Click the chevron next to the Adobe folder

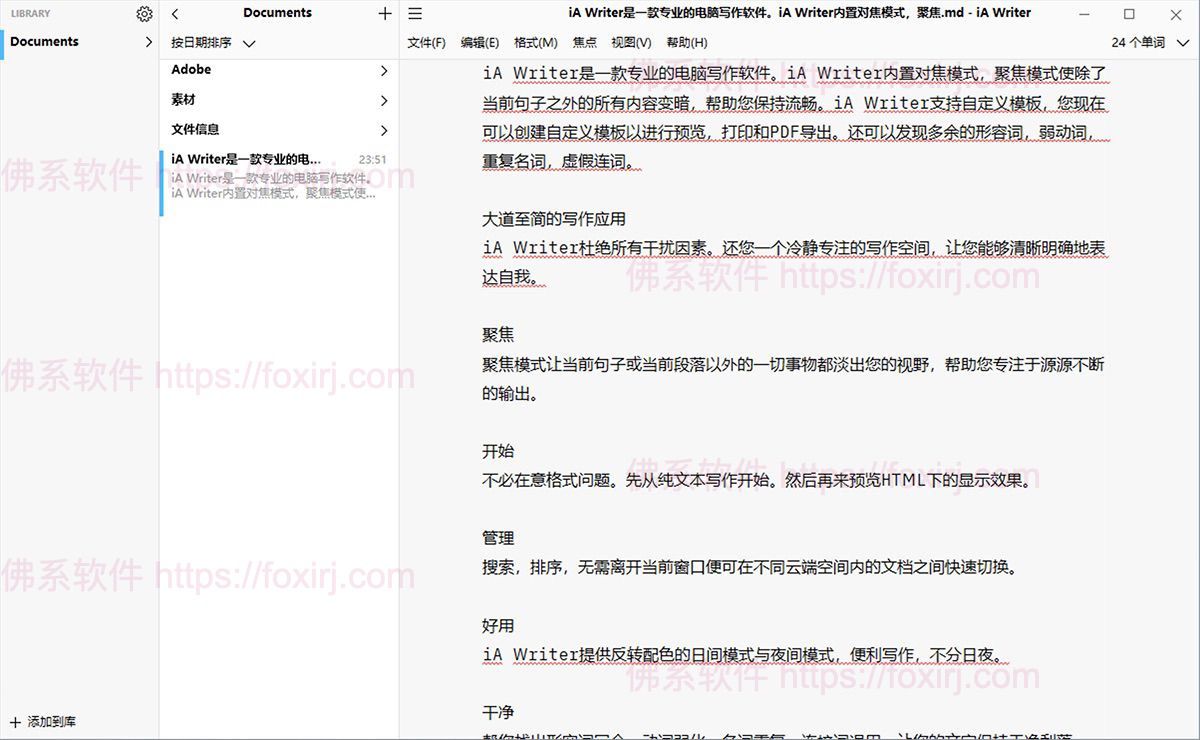pos(384,71)
